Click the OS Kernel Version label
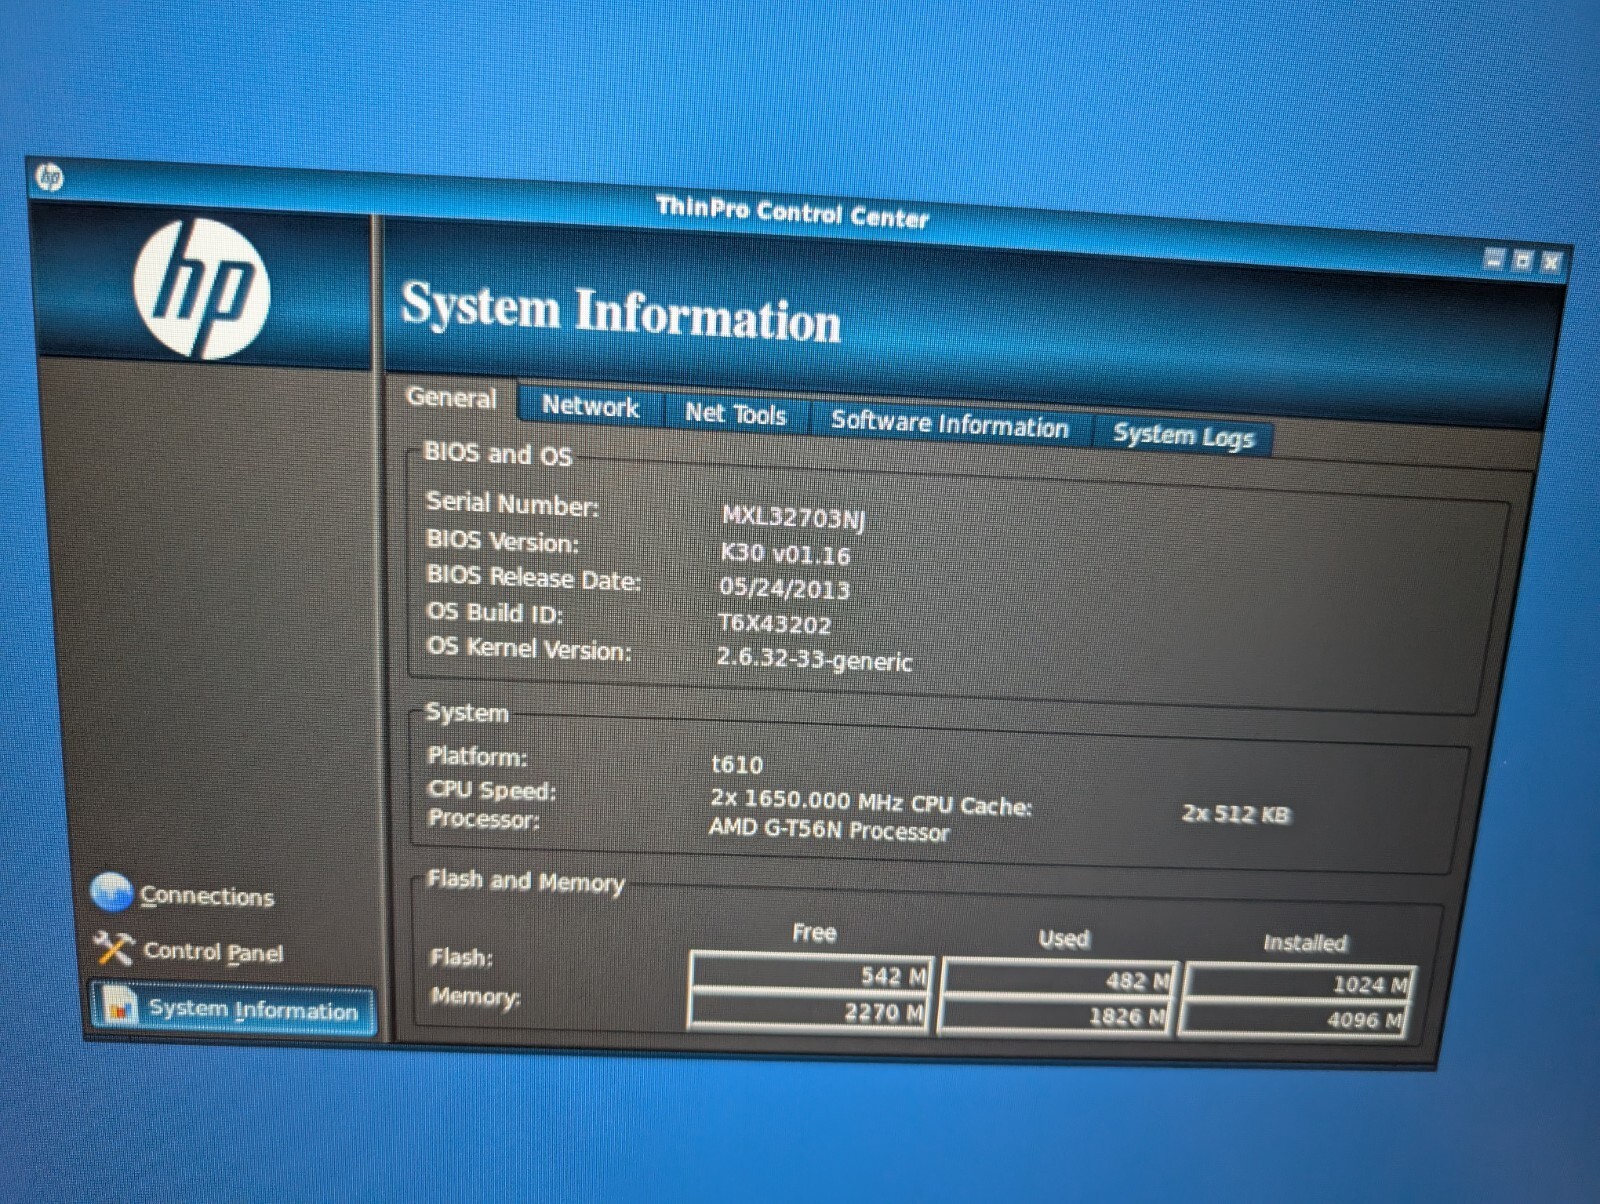Viewport: 1600px width, 1204px height. point(529,648)
